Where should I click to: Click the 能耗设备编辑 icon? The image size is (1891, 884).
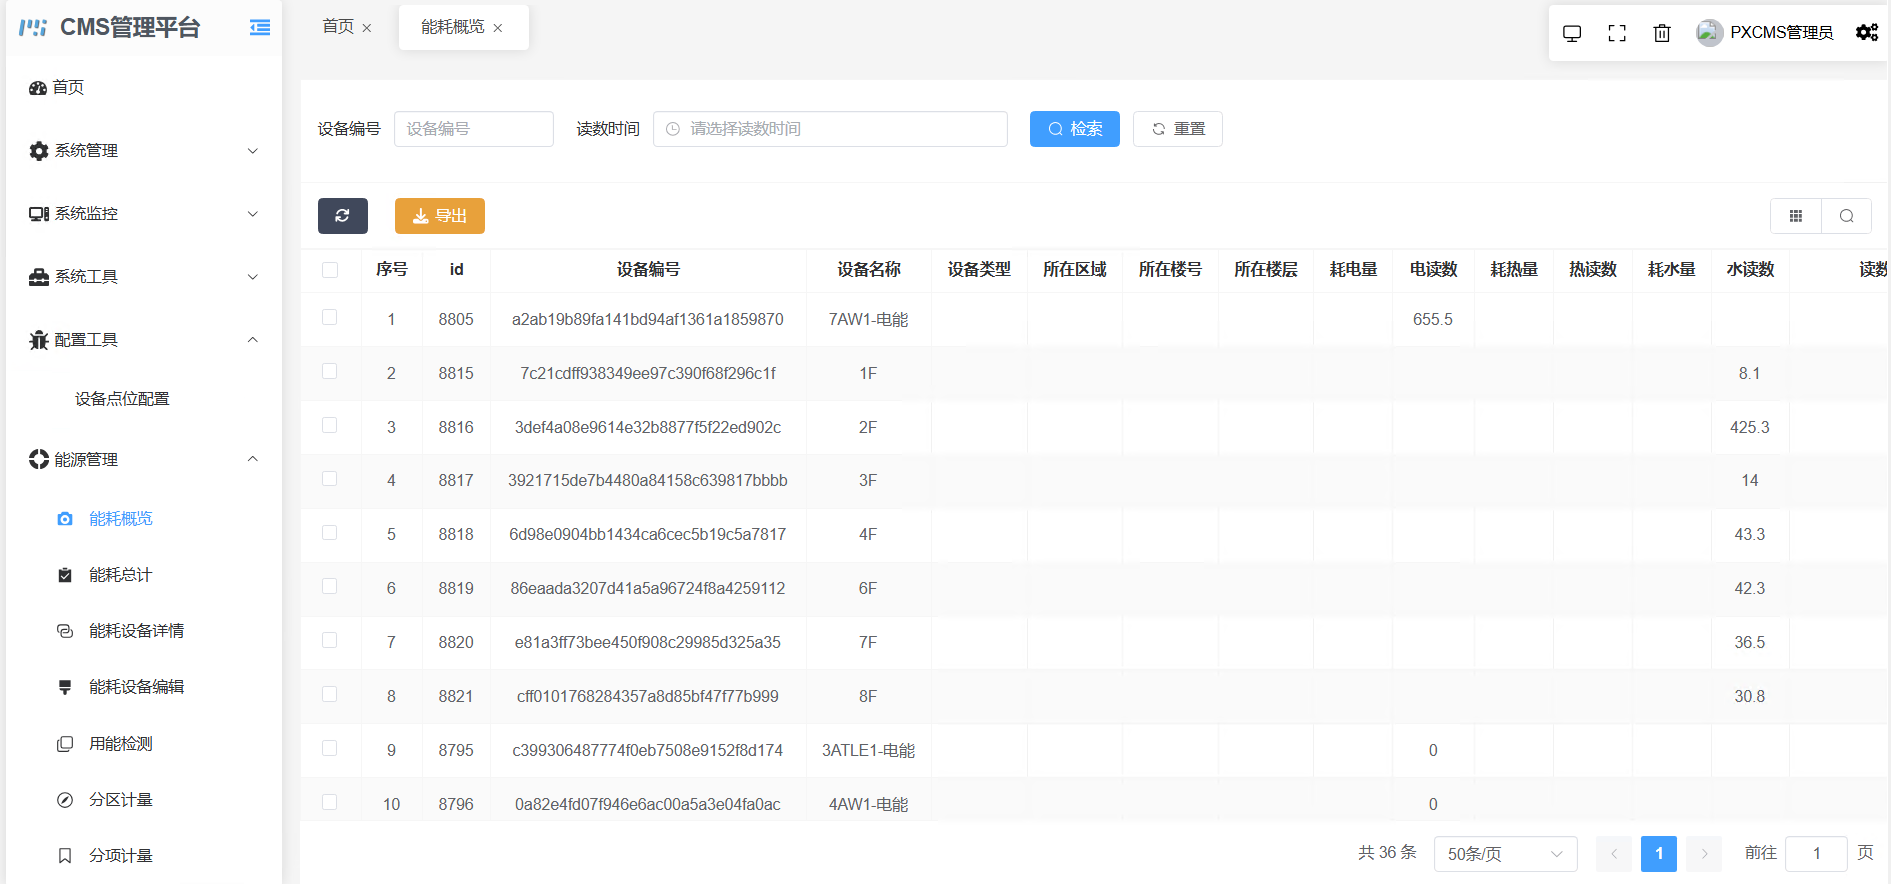[x=65, y=687]
